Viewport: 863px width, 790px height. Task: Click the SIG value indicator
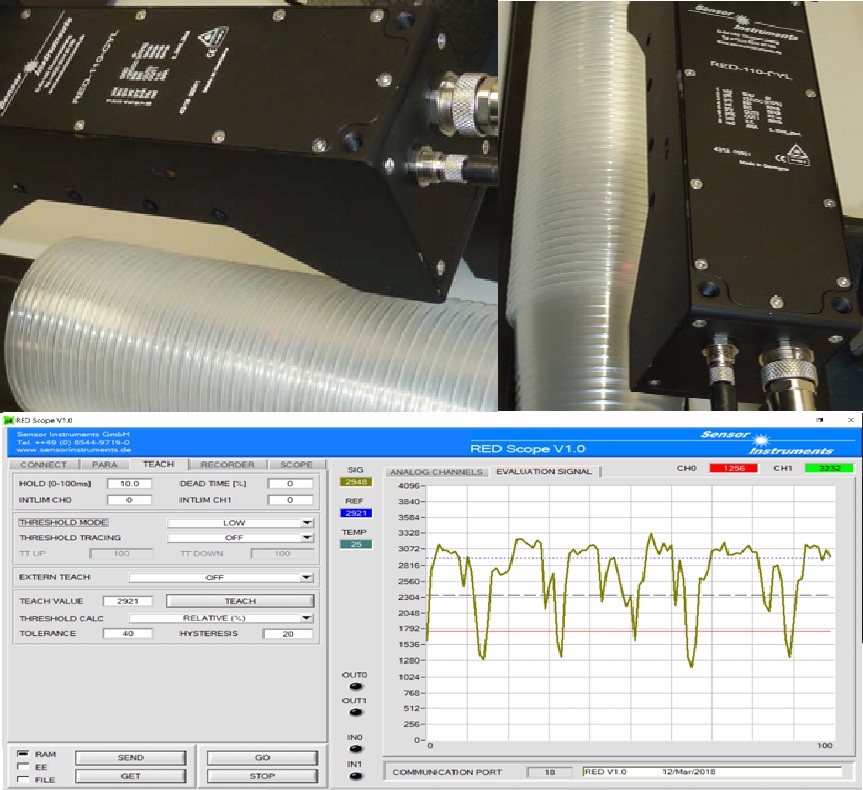356,482
